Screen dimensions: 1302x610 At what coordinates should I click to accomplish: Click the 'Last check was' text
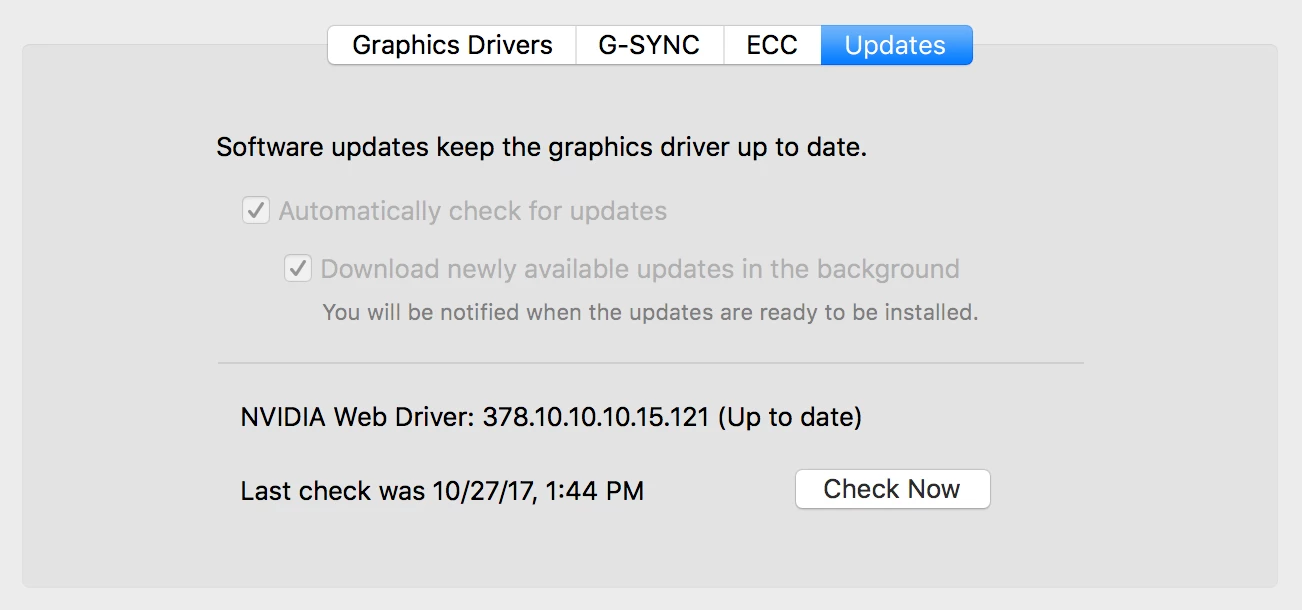pos(333,492)
